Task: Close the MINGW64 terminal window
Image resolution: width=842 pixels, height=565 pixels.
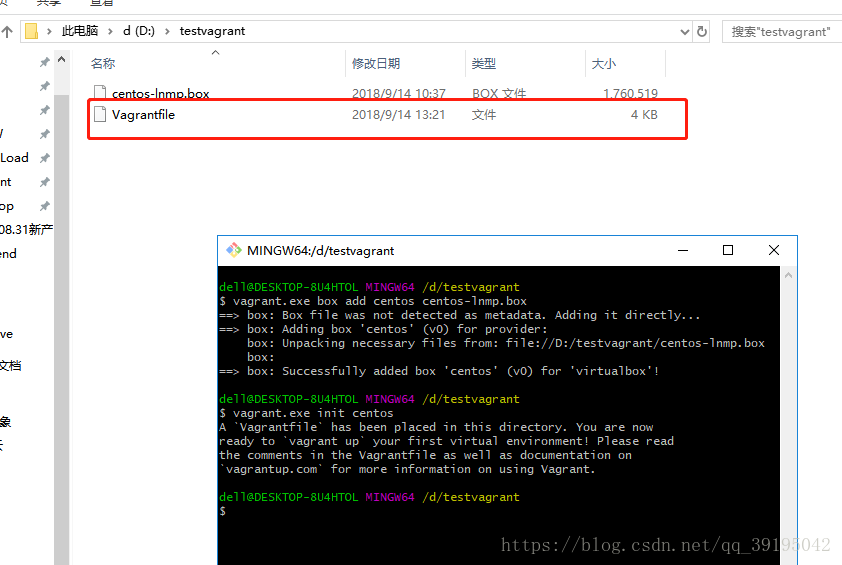Action: coord(774,250)
